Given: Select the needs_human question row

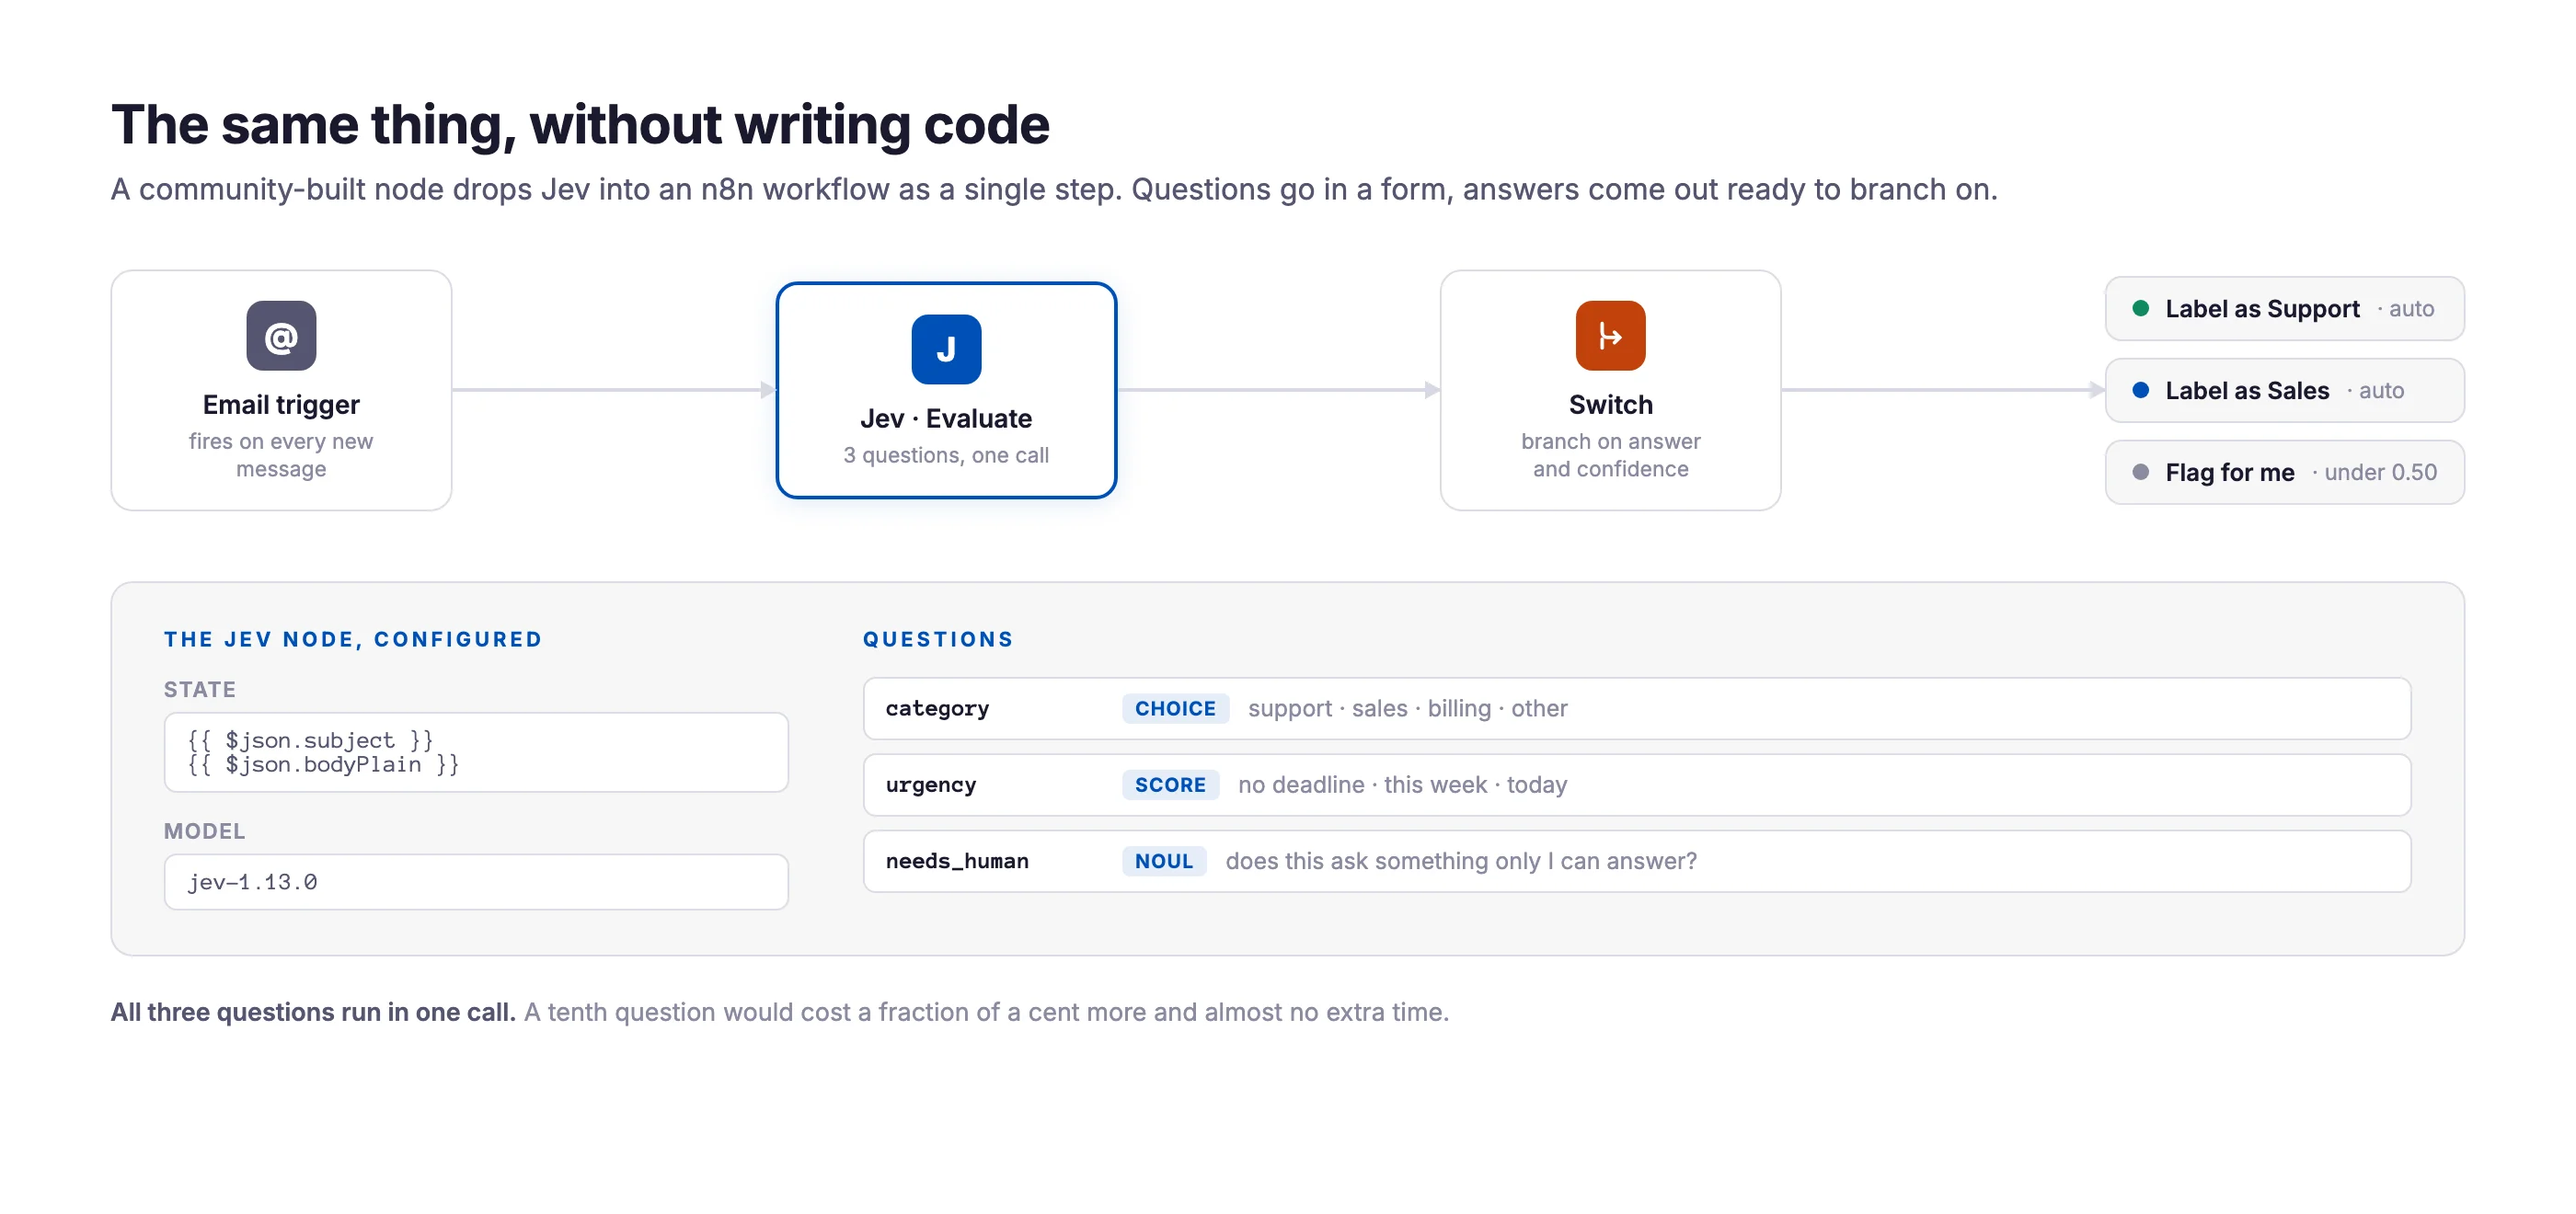Looking at the screenshot, I should (1637, 861).
